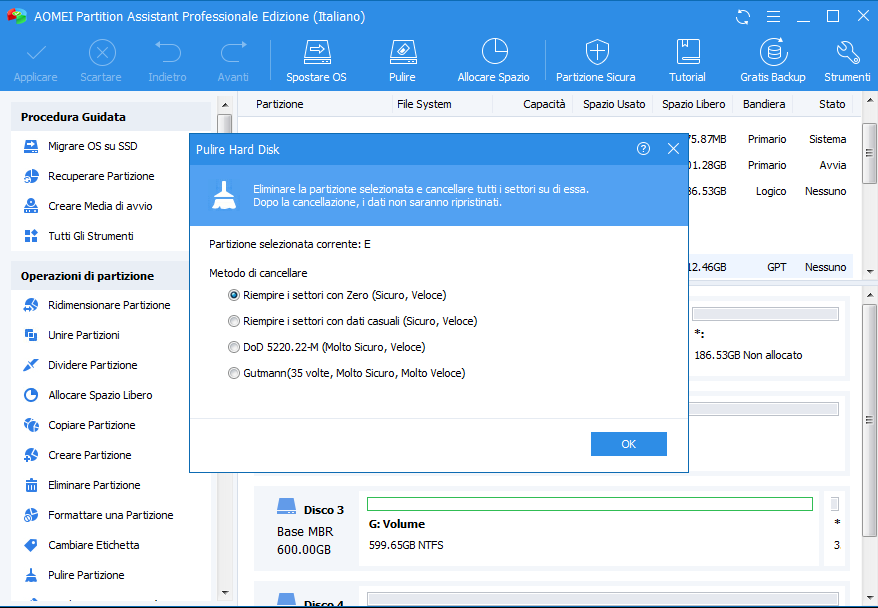
Task: Select Eliminare Partizione operation
Action: 82,485
